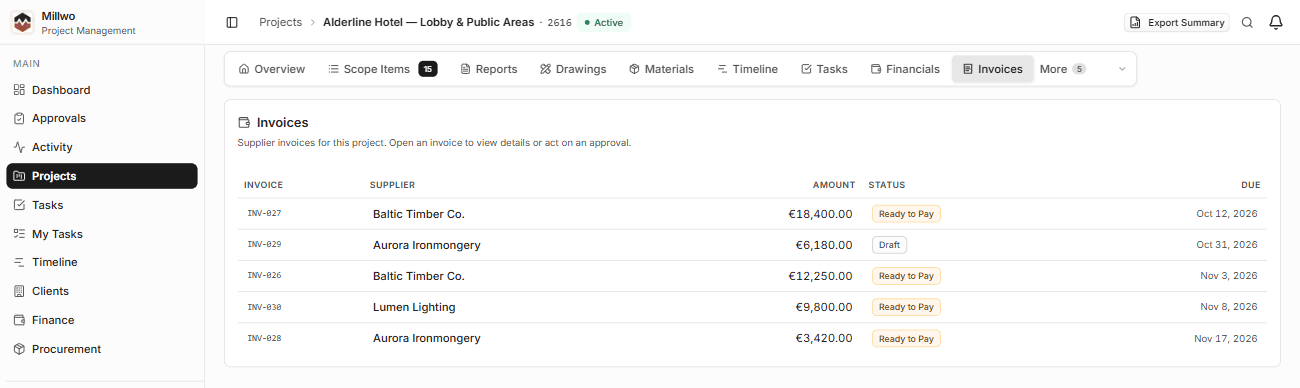Open invoice INV-026
The image size is (1300, 388).
(752, 276)
